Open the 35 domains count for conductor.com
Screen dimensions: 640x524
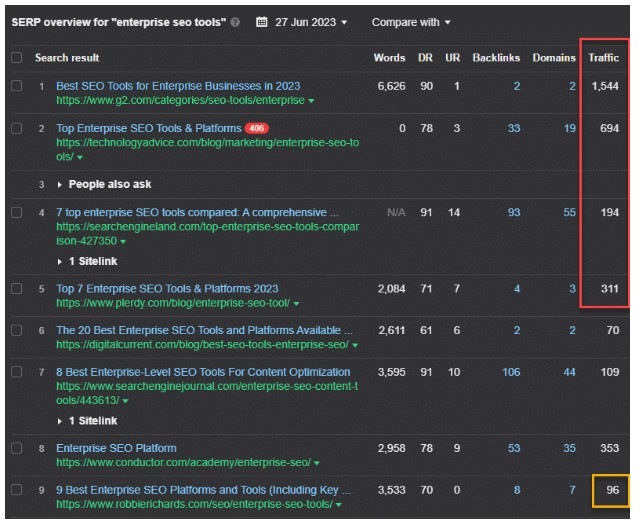tap(570, 448)
